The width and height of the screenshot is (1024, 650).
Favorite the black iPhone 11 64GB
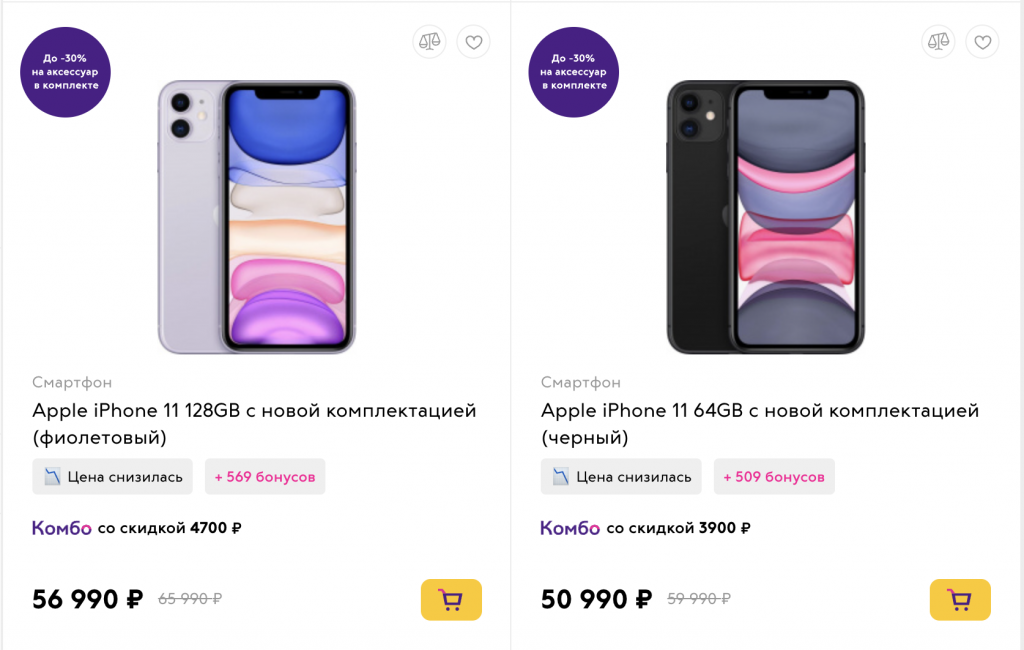coord(982,42)
